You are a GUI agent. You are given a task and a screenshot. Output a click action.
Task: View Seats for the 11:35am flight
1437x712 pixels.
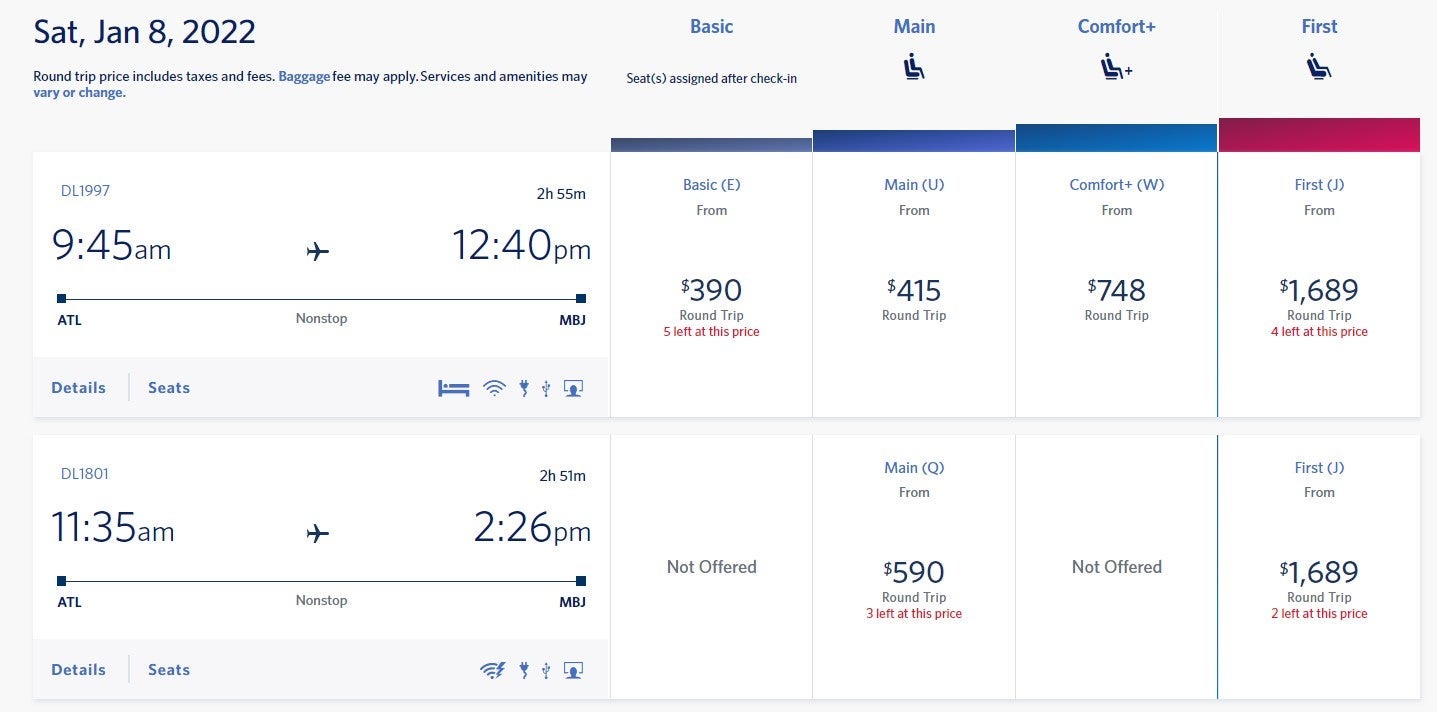[169, 670]
